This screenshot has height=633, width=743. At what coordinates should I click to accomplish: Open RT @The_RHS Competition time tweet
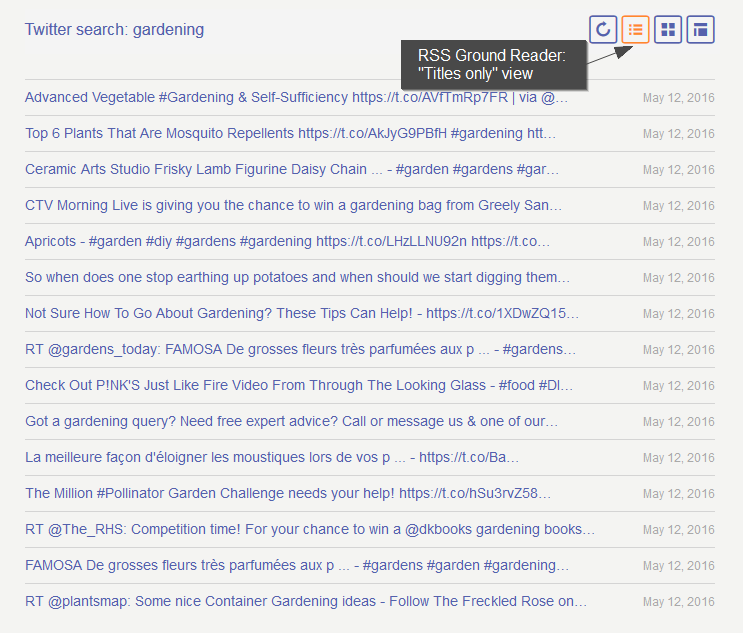pos(310,529)
